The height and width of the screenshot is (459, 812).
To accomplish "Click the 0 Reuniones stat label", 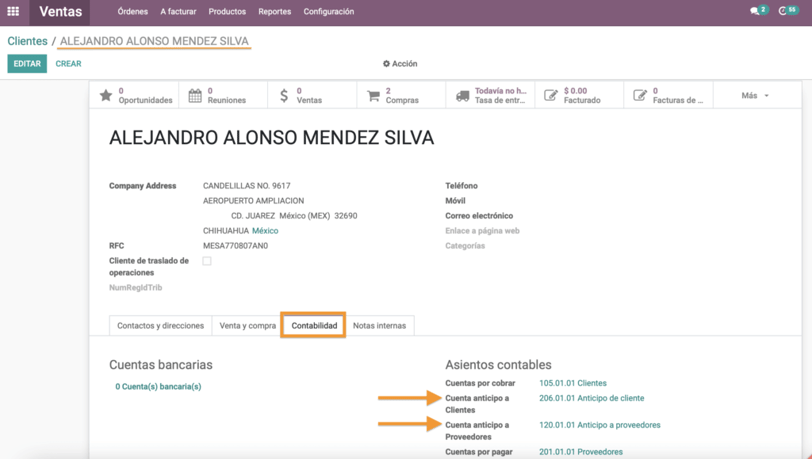I will (227, 96).
